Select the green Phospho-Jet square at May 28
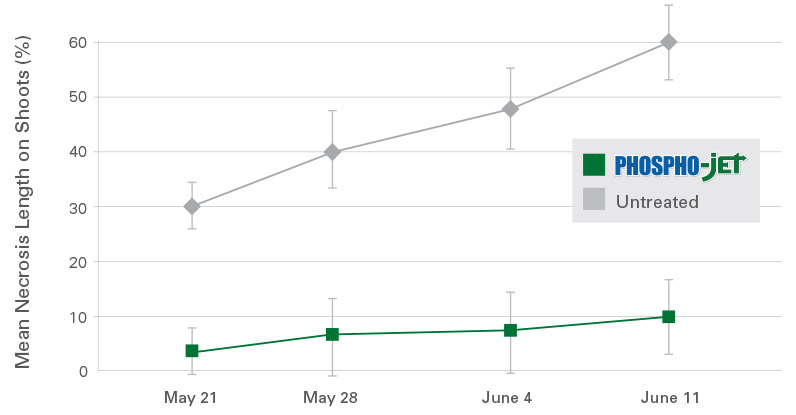Viewport: 796px width, 415px height. (x=332, y=334)
